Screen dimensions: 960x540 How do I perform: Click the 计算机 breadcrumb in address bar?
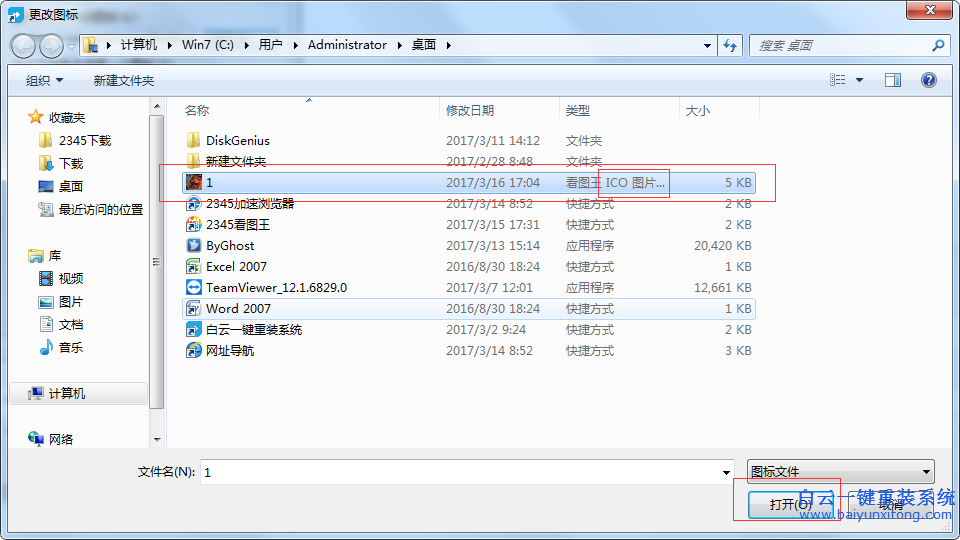click(138, 45)
